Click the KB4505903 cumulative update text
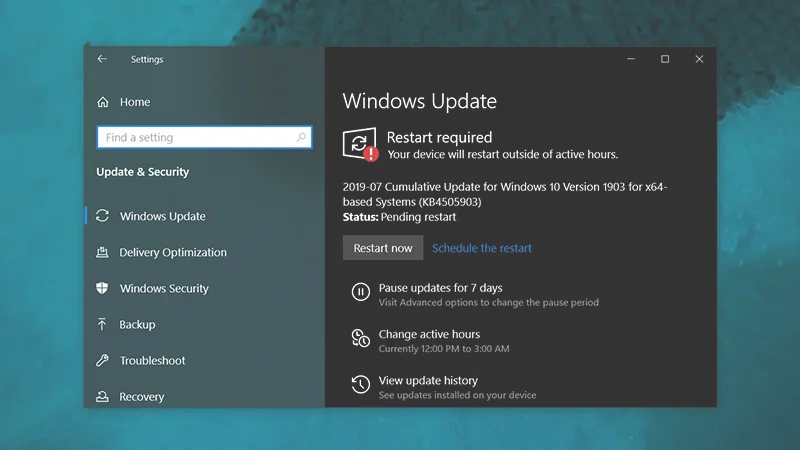This screenshot has width=800, height=450. click(505, 194)
